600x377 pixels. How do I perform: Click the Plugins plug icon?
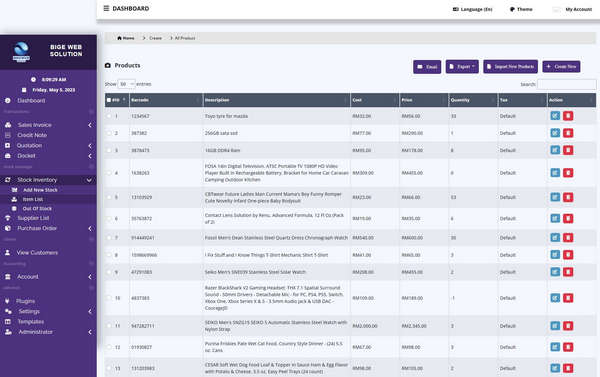8,301
